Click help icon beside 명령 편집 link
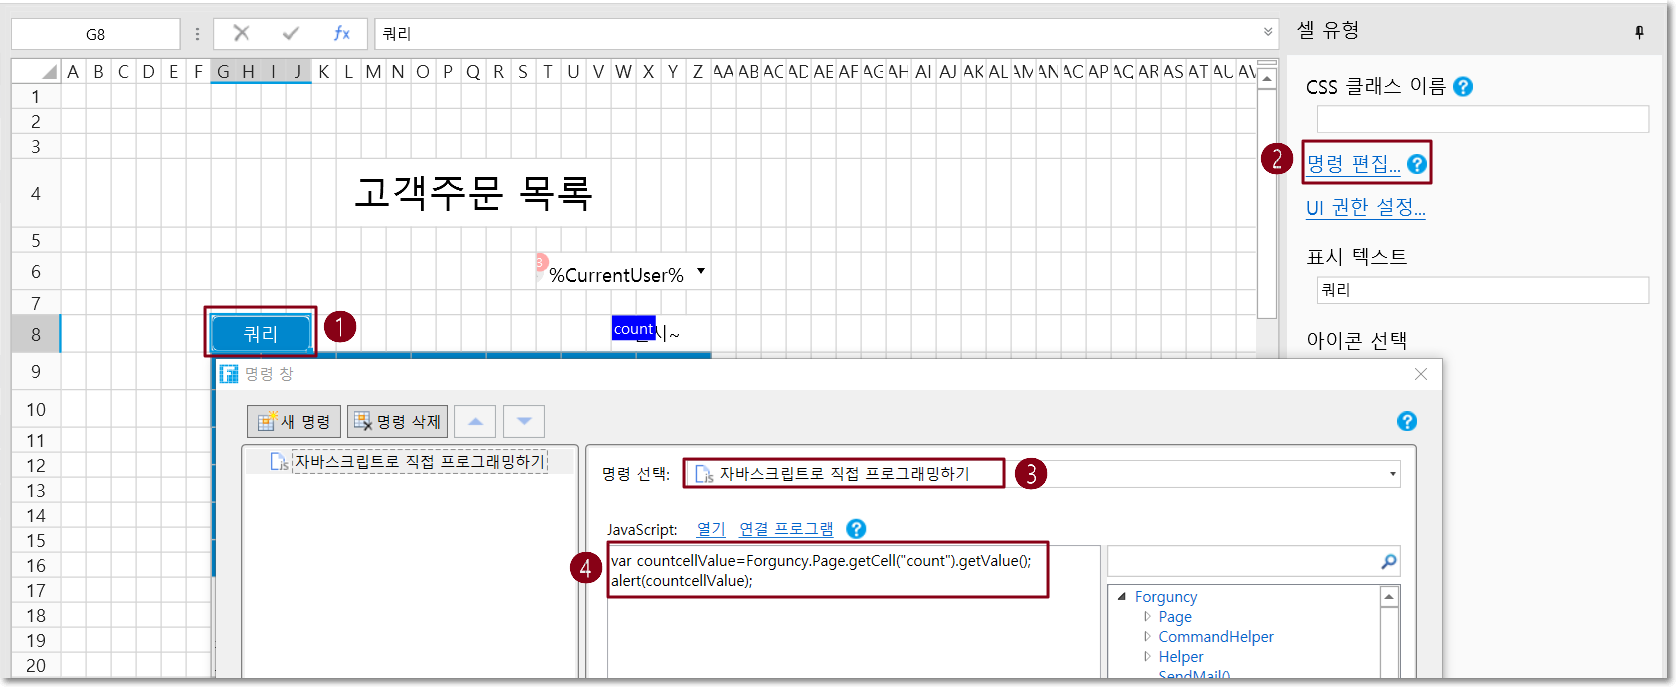Viewport: 1676px width, 687px height. 1417,164
